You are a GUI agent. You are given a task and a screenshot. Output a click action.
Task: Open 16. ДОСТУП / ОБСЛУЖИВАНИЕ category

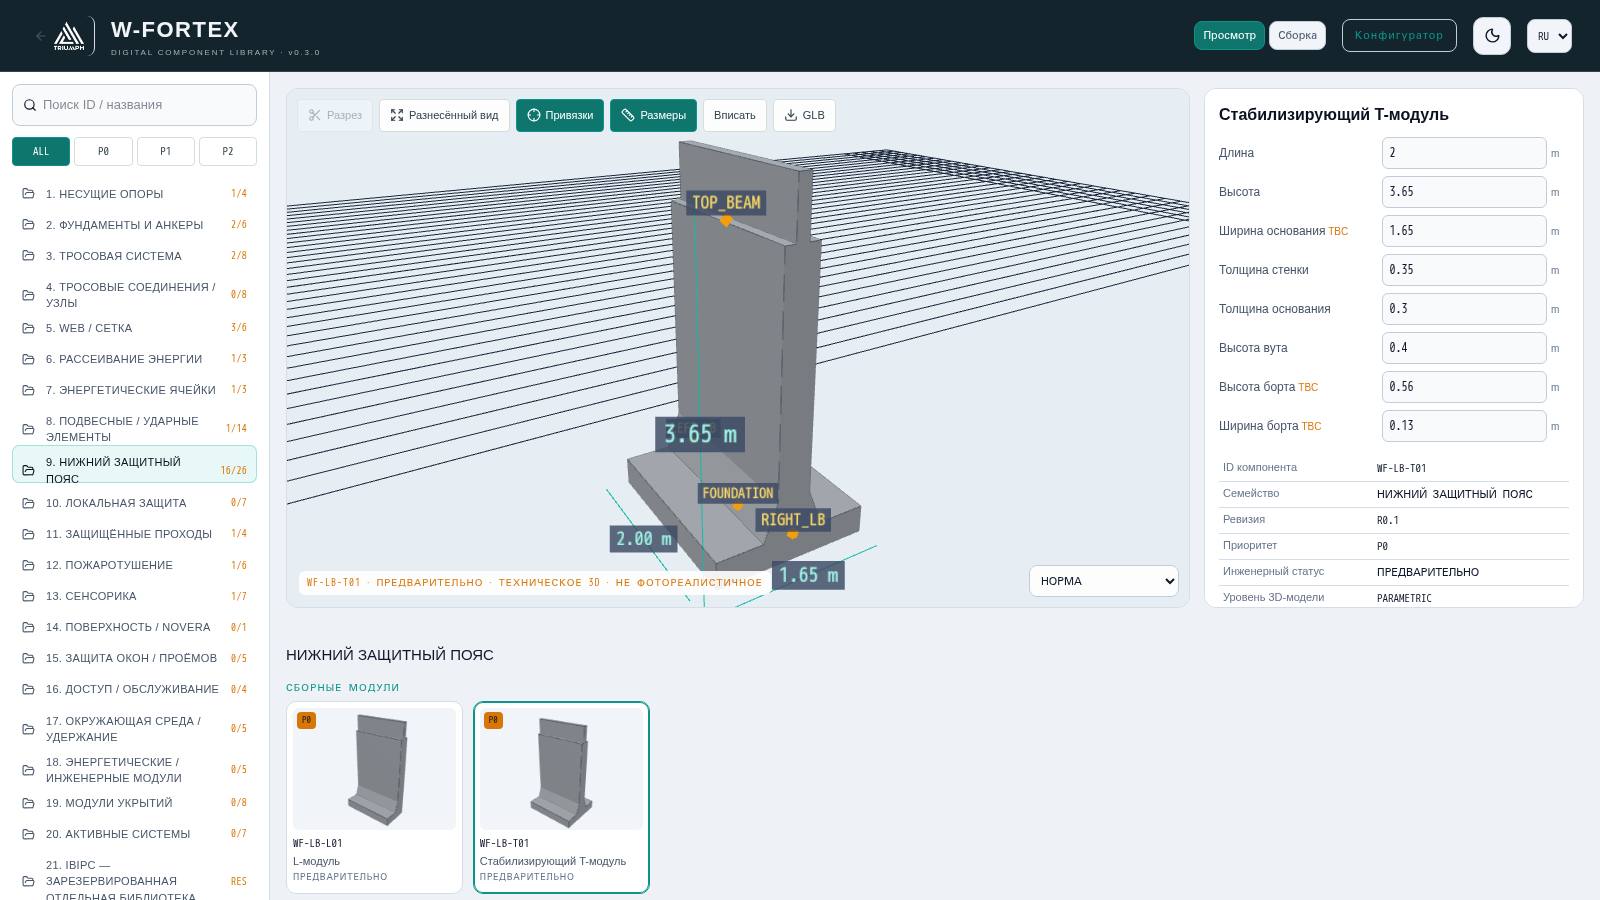coord(134,689)
